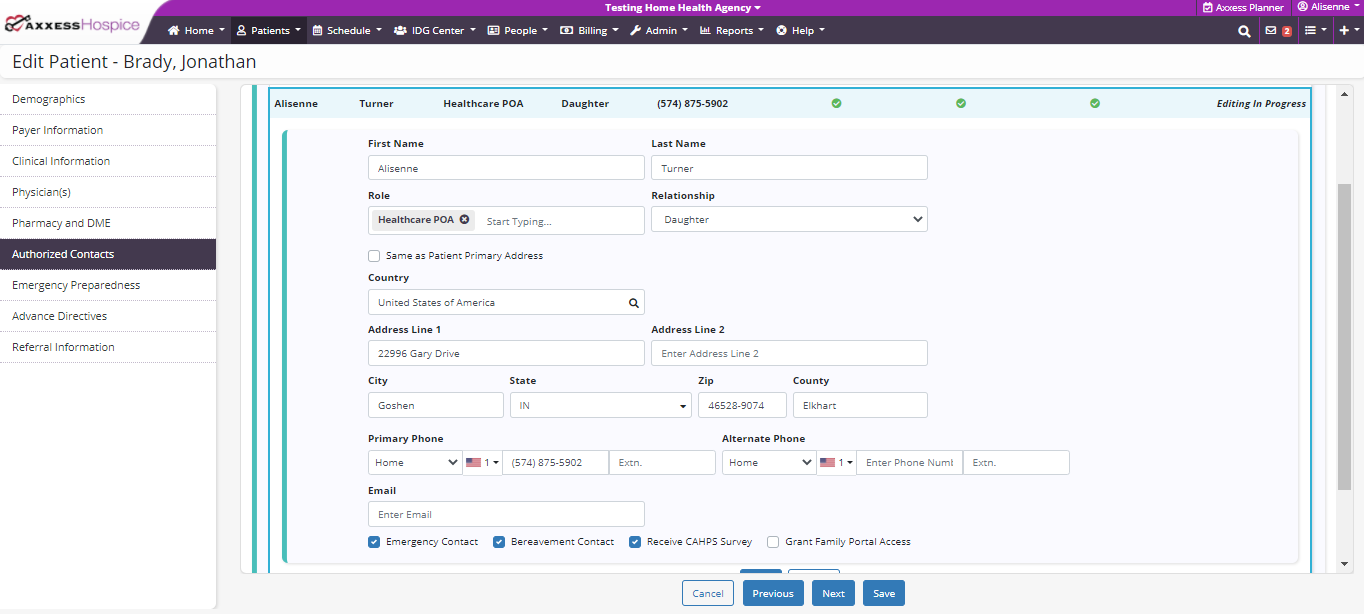The height and width of the screenshot is (614, 1364).
Task: Open the Relationship dropdown
Action: pos(789,220)
